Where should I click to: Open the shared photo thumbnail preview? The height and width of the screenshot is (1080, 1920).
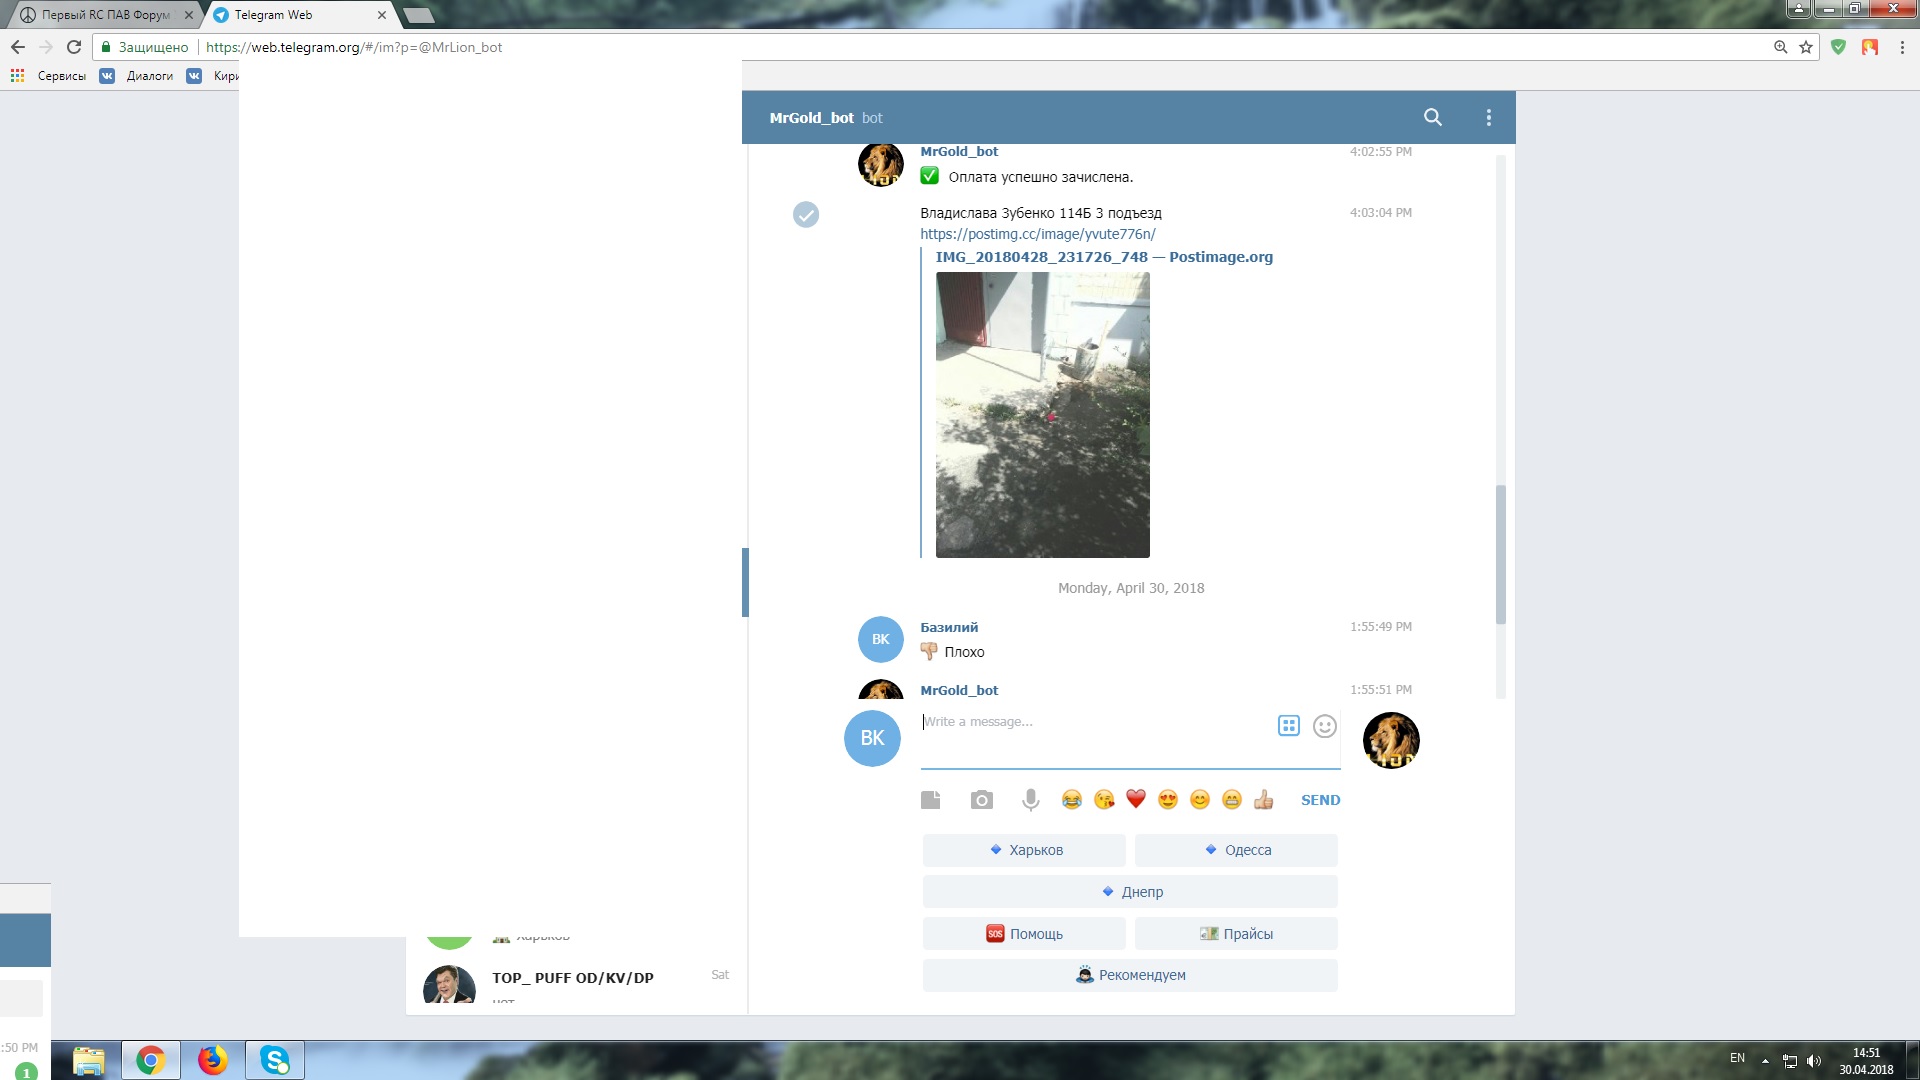click(x=1042, y=415)
